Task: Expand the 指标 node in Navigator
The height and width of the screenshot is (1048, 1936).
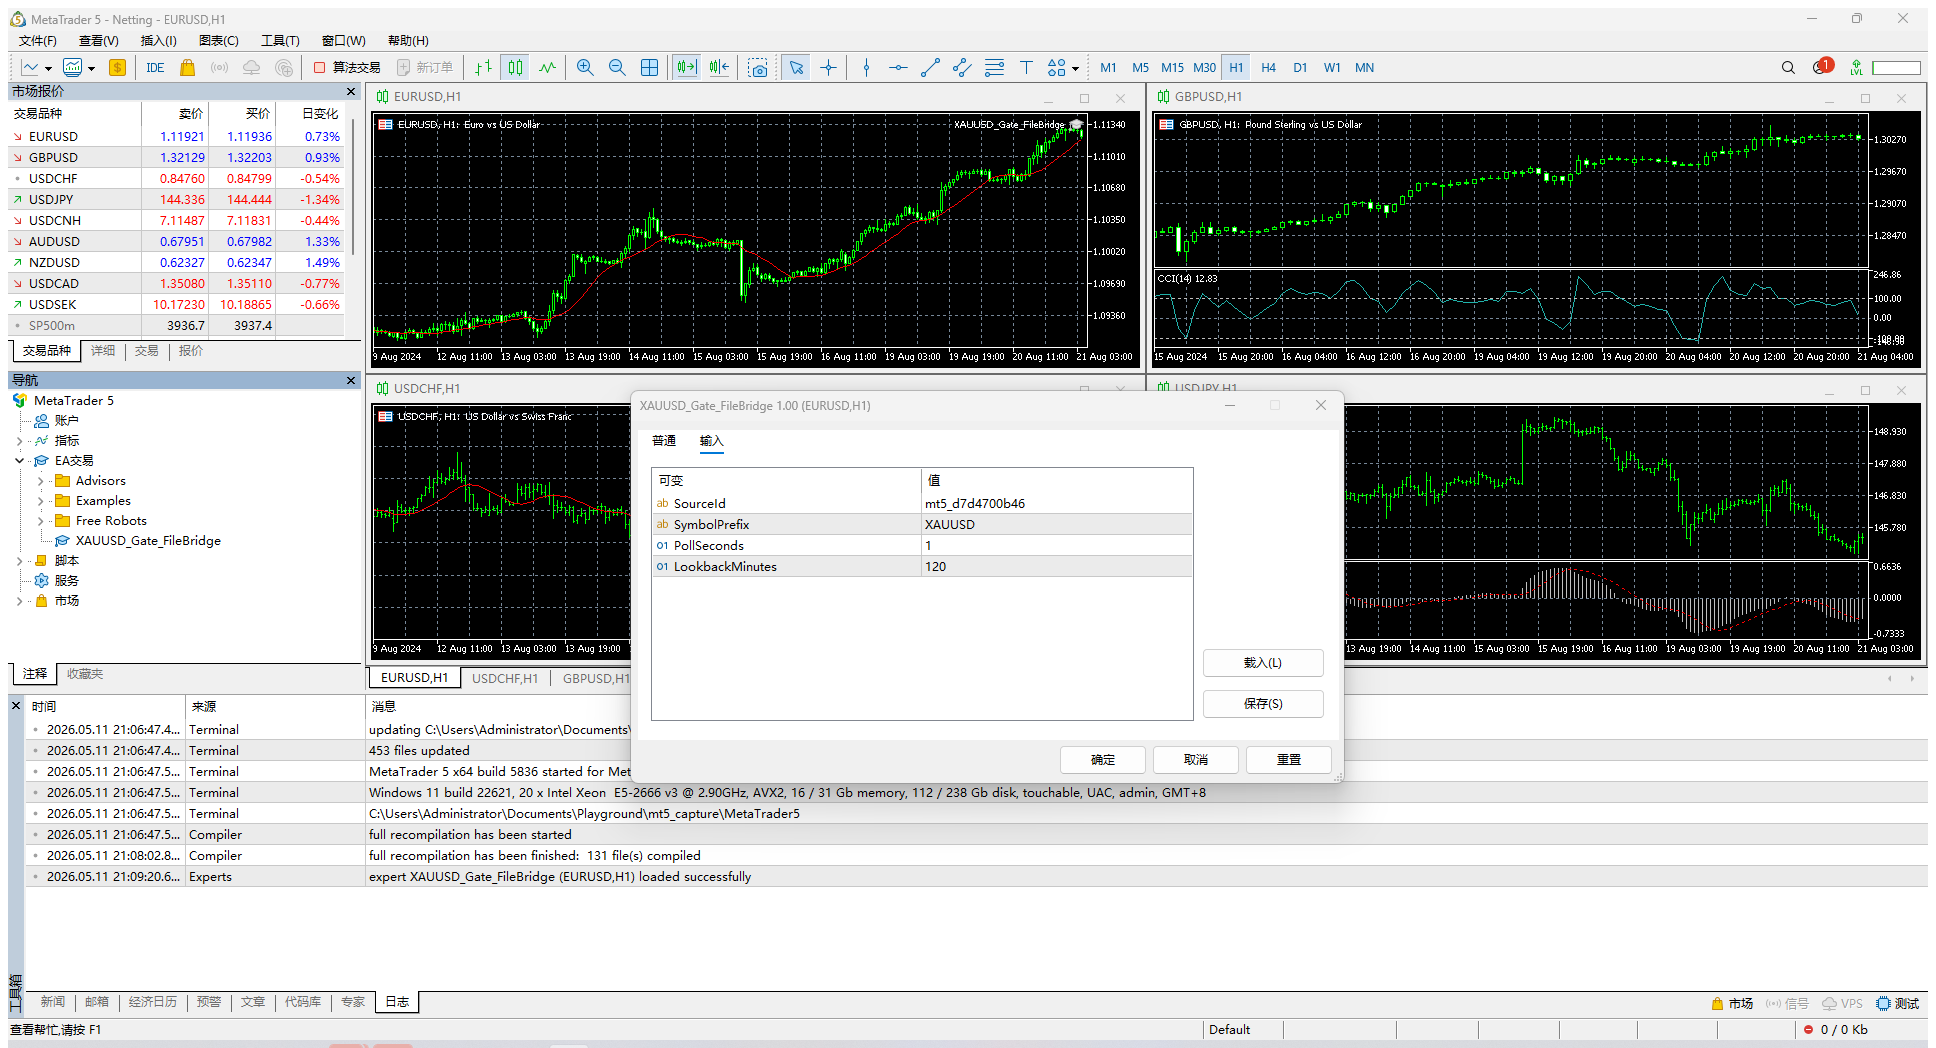Action: (20, 441)
